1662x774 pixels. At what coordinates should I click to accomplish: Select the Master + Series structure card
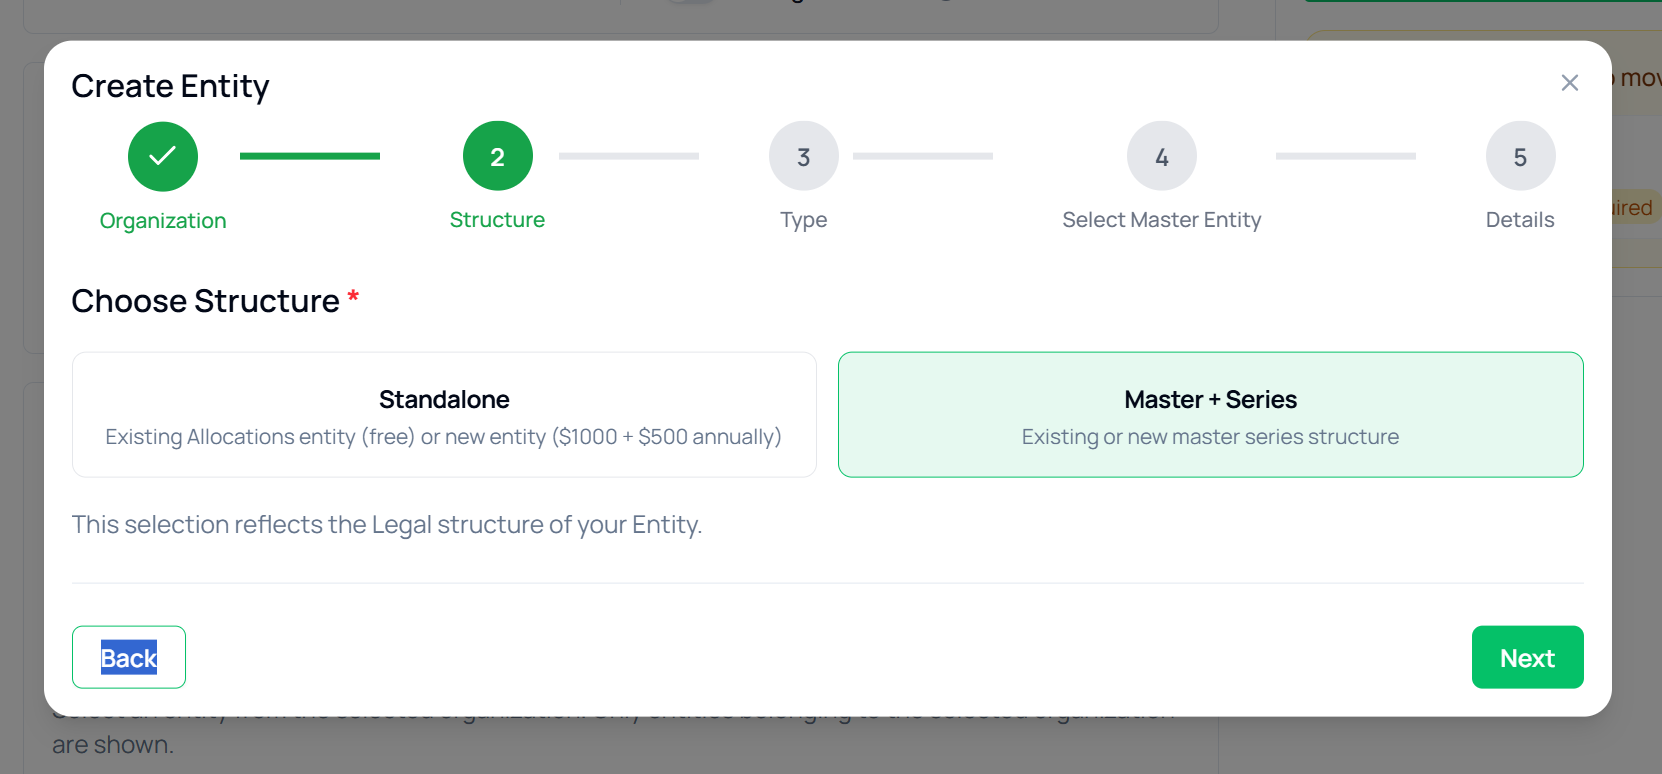tap(1210, 415)
